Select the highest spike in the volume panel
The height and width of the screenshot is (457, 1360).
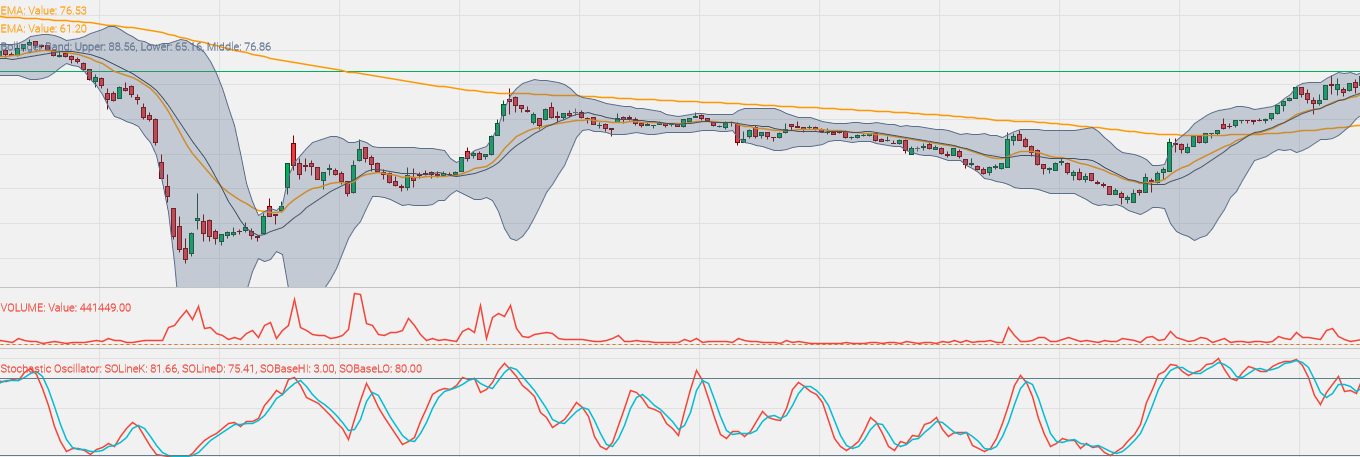pyautogui.click(x=356, y=295)
